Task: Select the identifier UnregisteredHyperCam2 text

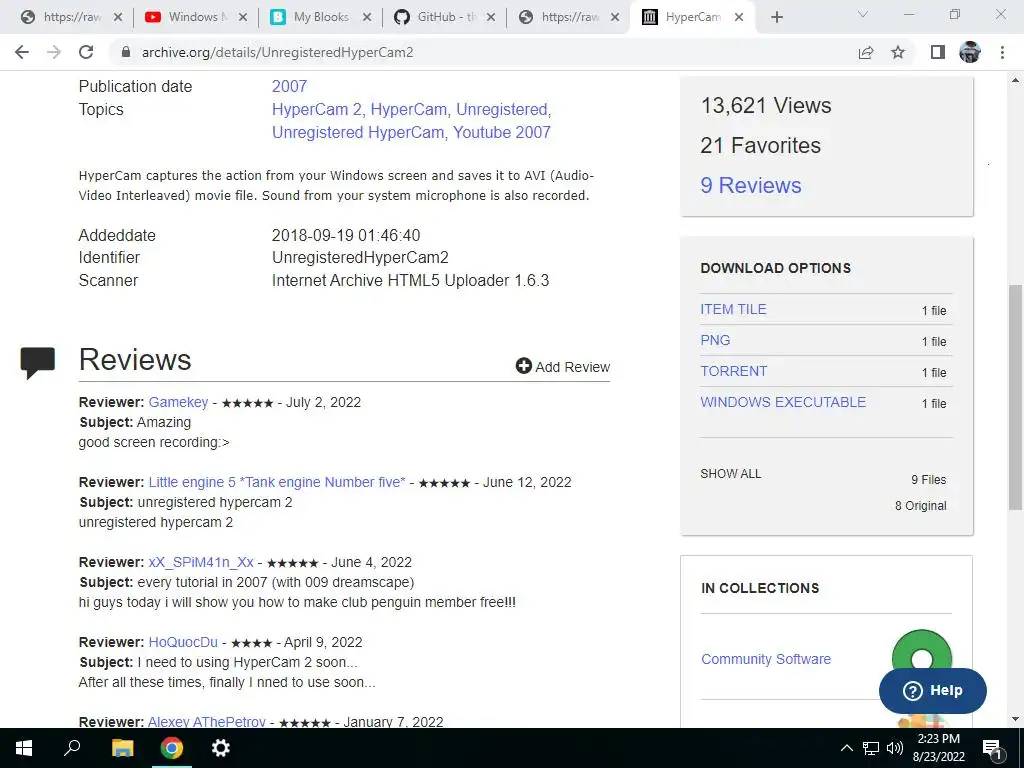Action: (x=360, y=257)
